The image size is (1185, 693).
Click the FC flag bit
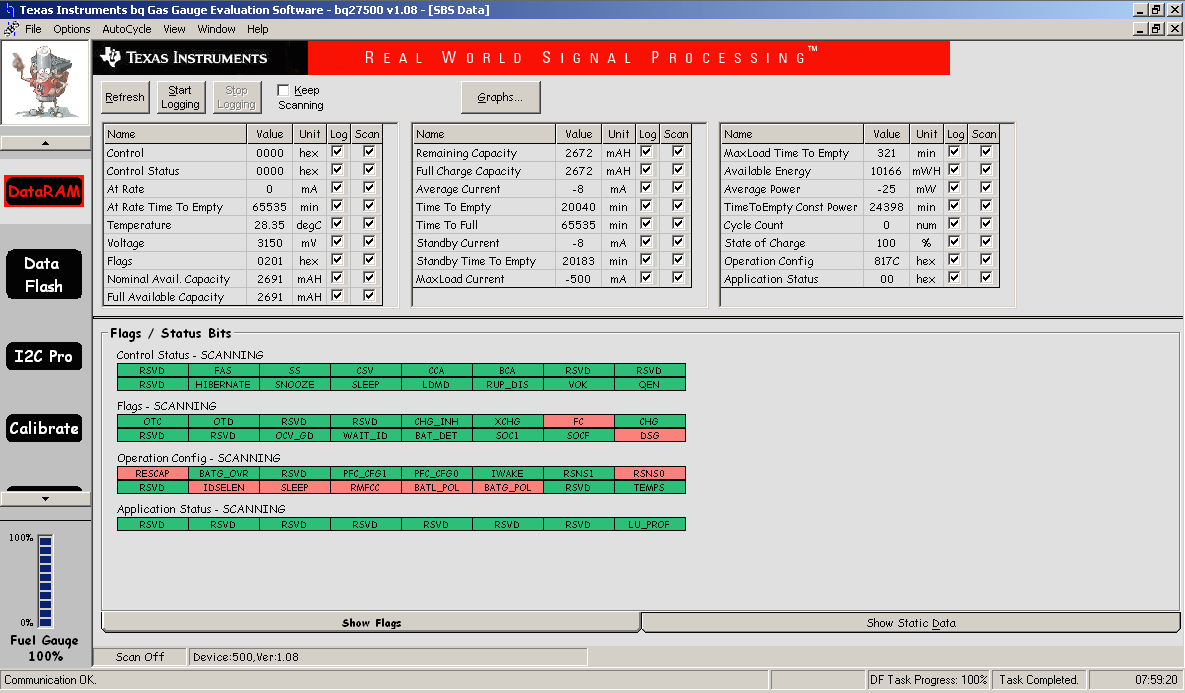pos(578,422)
